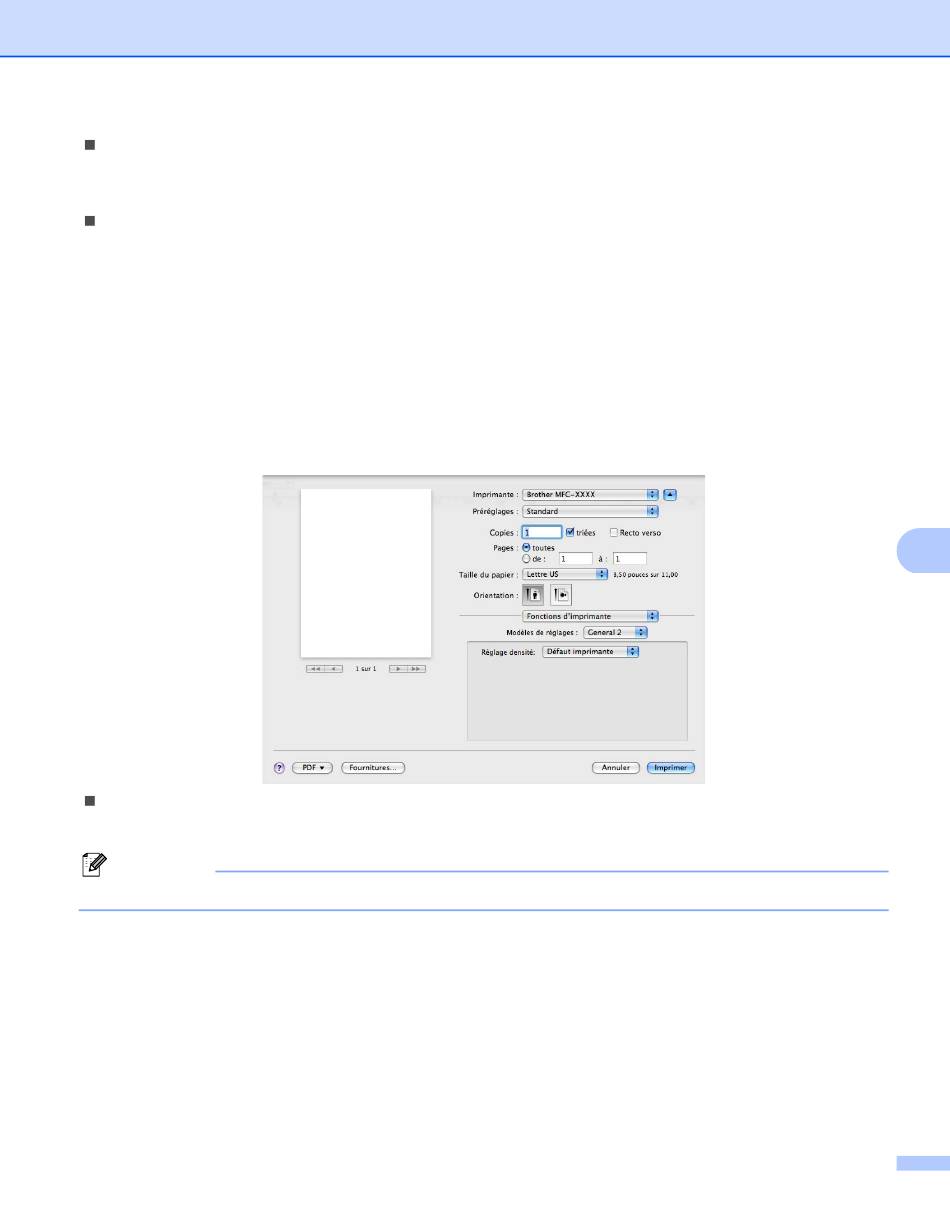
Task: Go to previous preview page
Action: (333, 668)
